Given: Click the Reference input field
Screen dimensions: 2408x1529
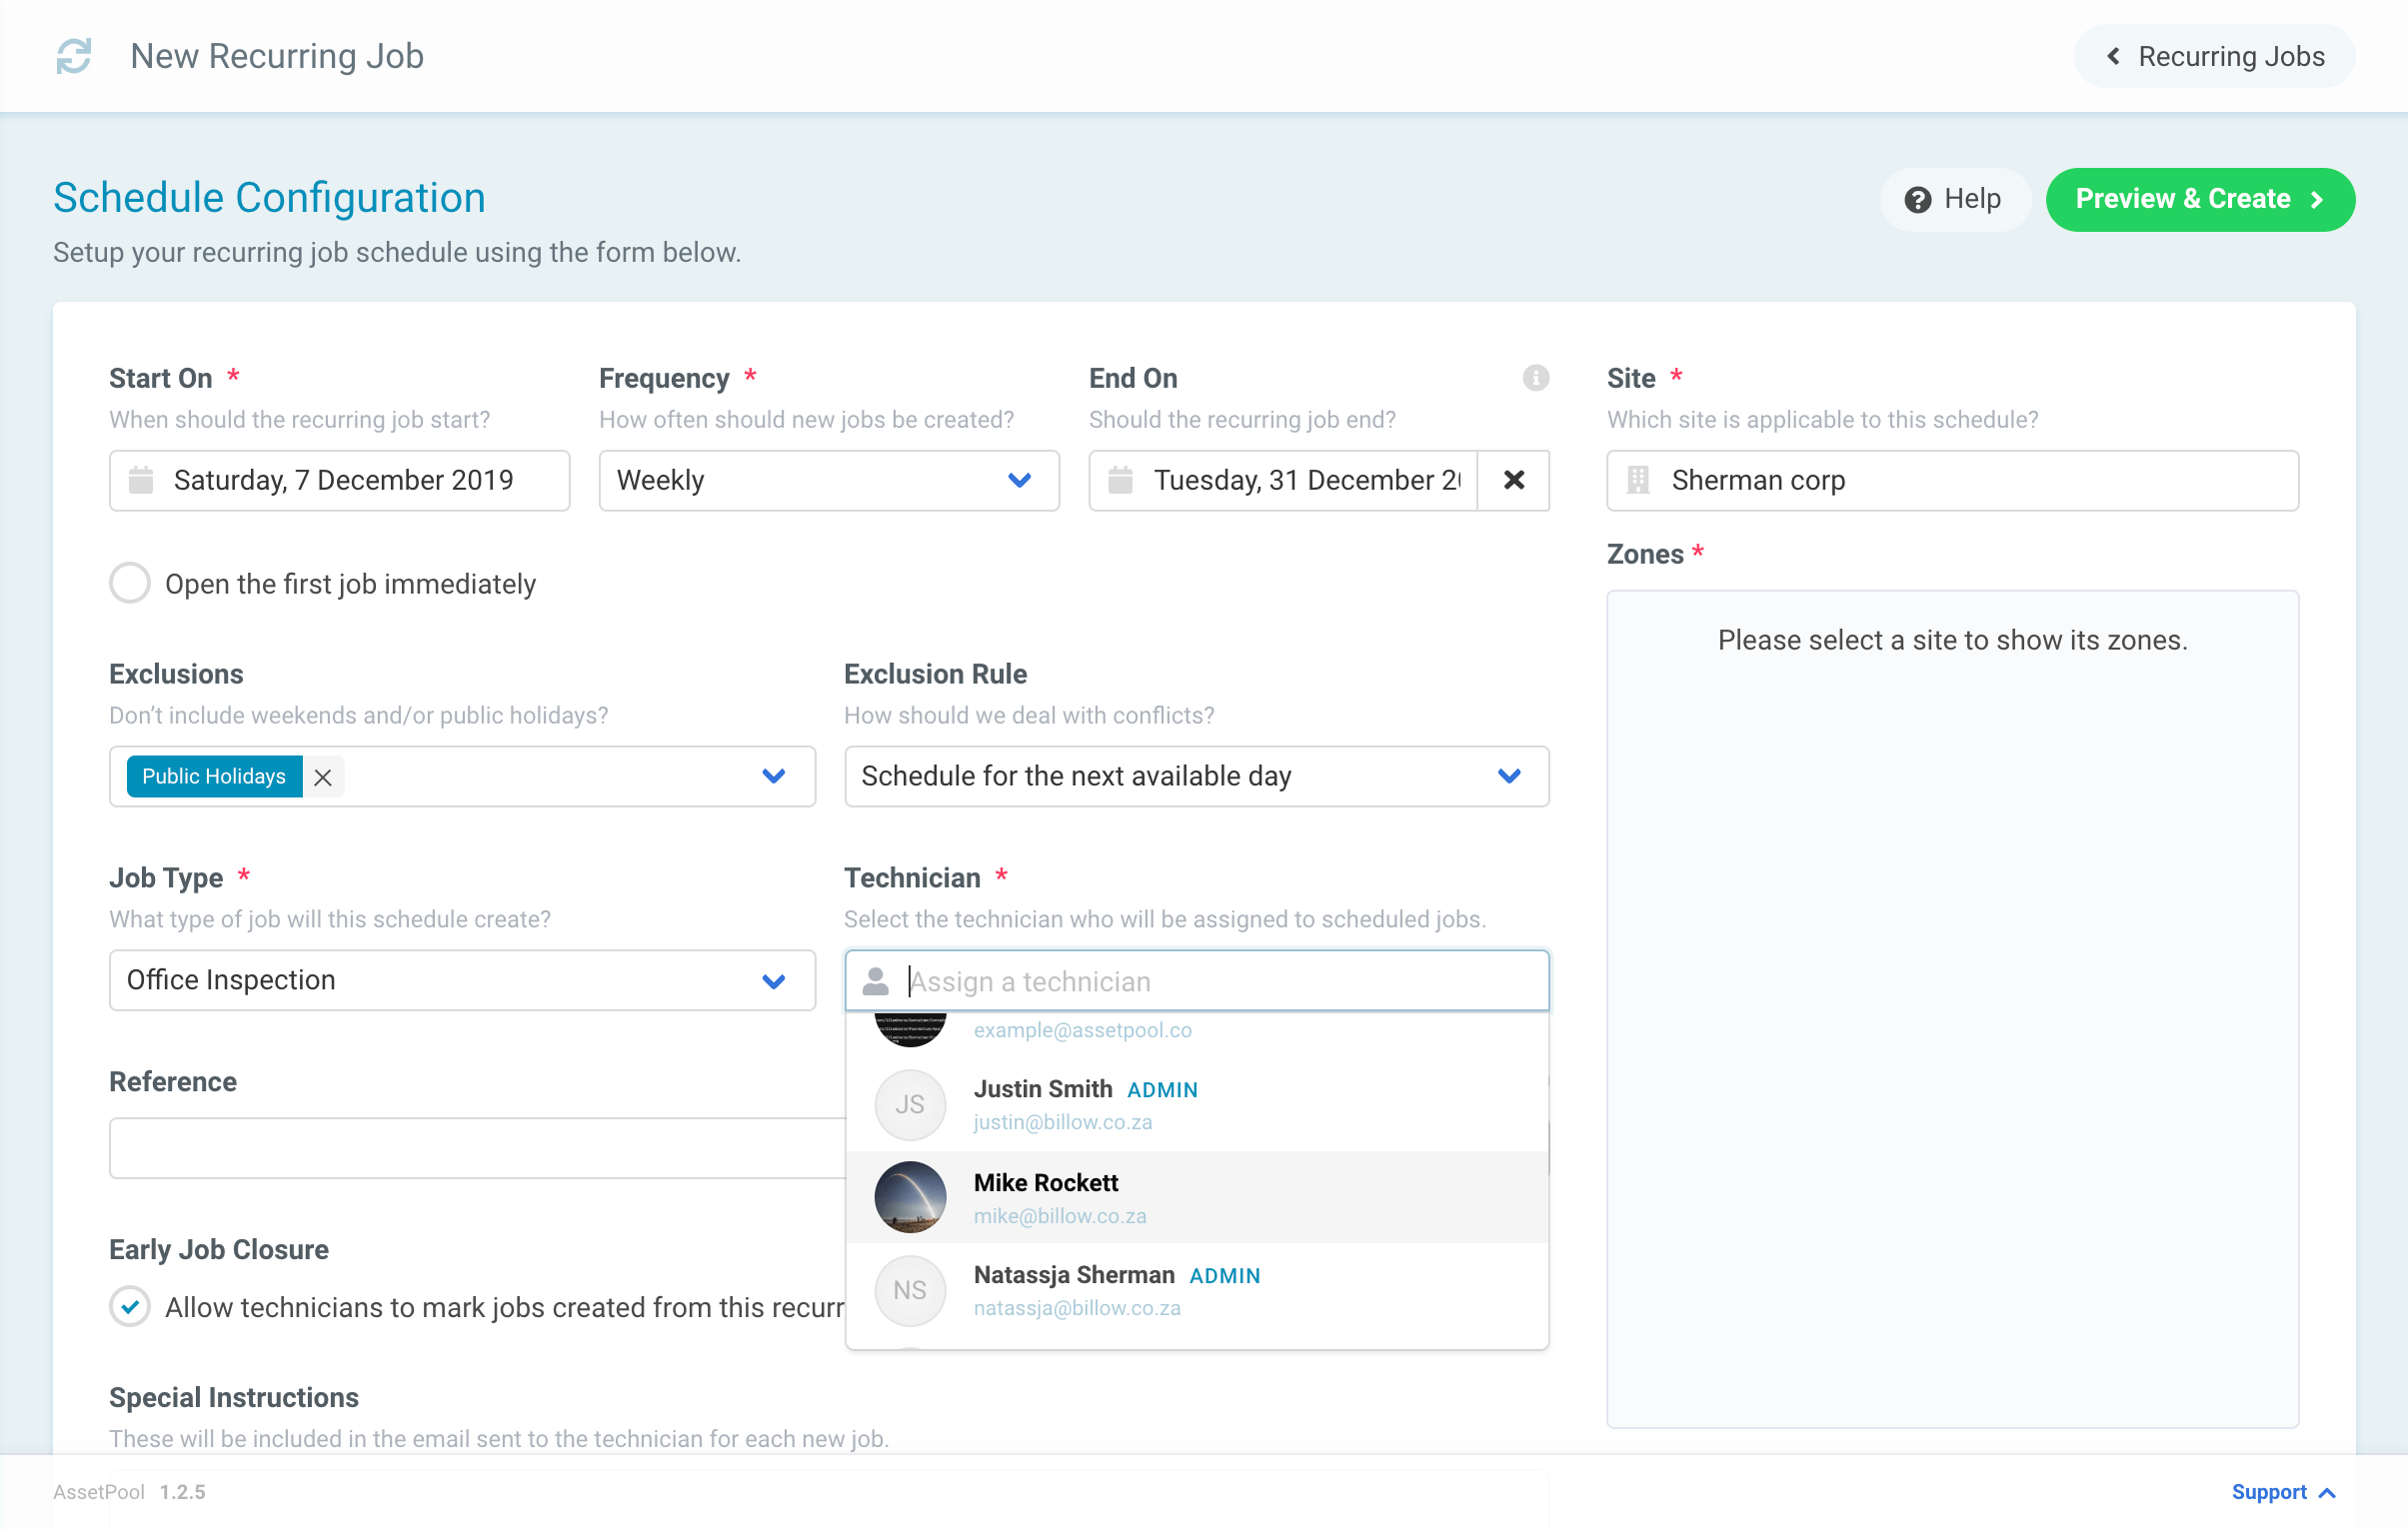Looking at the screenshot, I should [x=477, y=1148].
